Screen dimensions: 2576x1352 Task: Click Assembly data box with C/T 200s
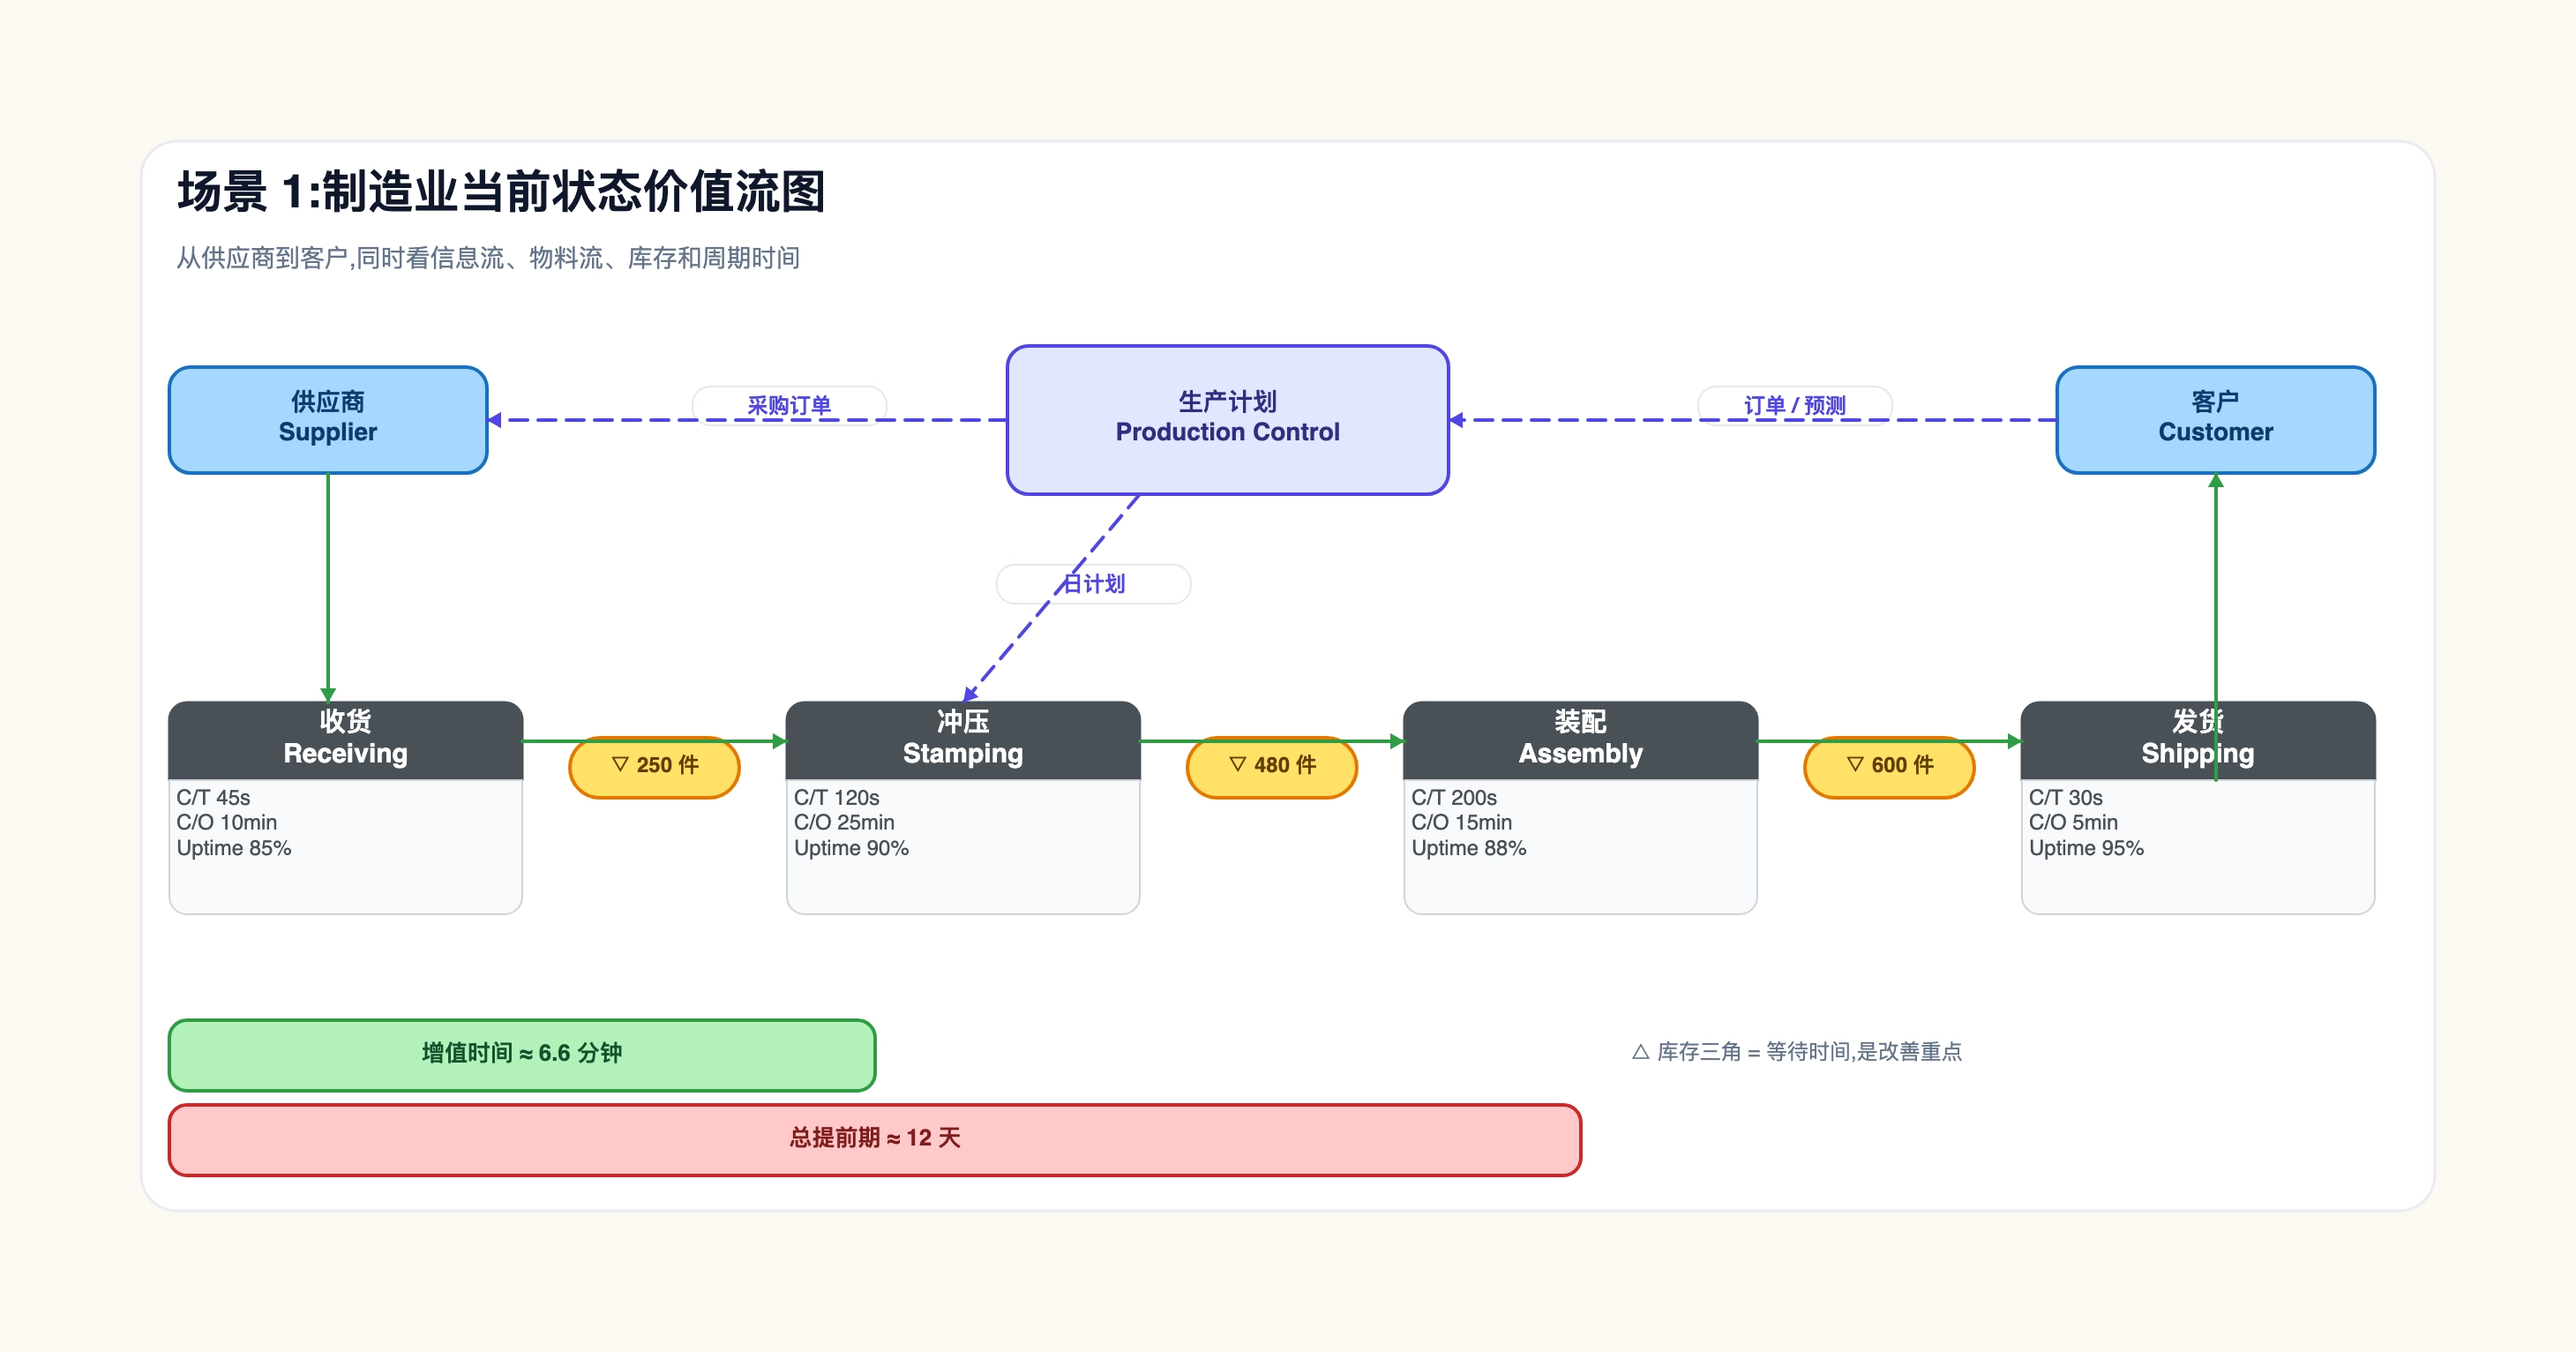click(x=1580, y=846)
